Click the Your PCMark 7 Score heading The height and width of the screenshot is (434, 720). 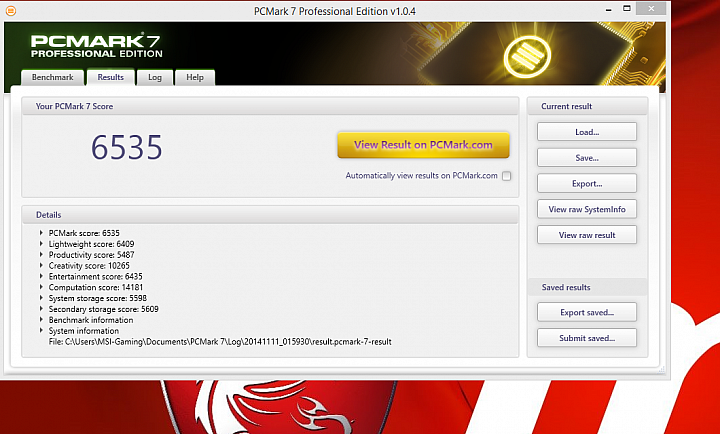point(74,106)
